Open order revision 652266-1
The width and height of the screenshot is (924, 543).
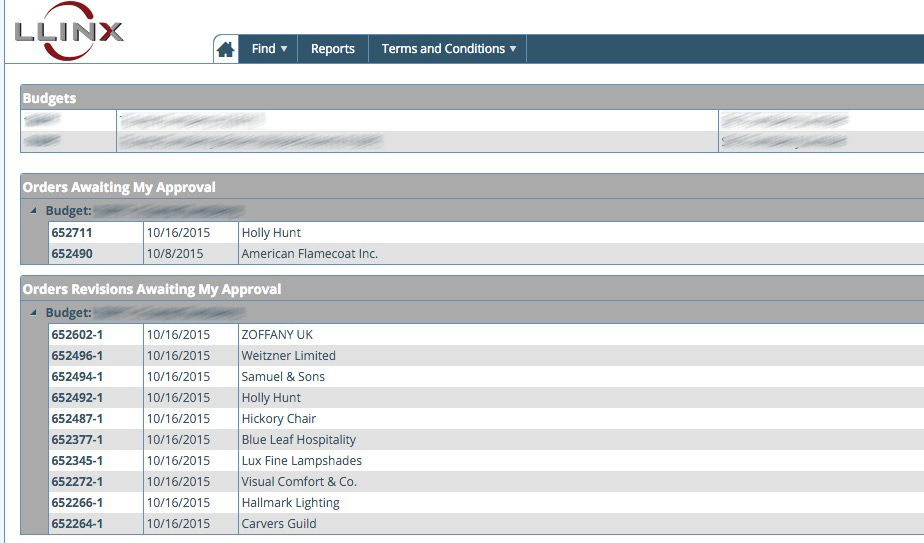(77, 503)
